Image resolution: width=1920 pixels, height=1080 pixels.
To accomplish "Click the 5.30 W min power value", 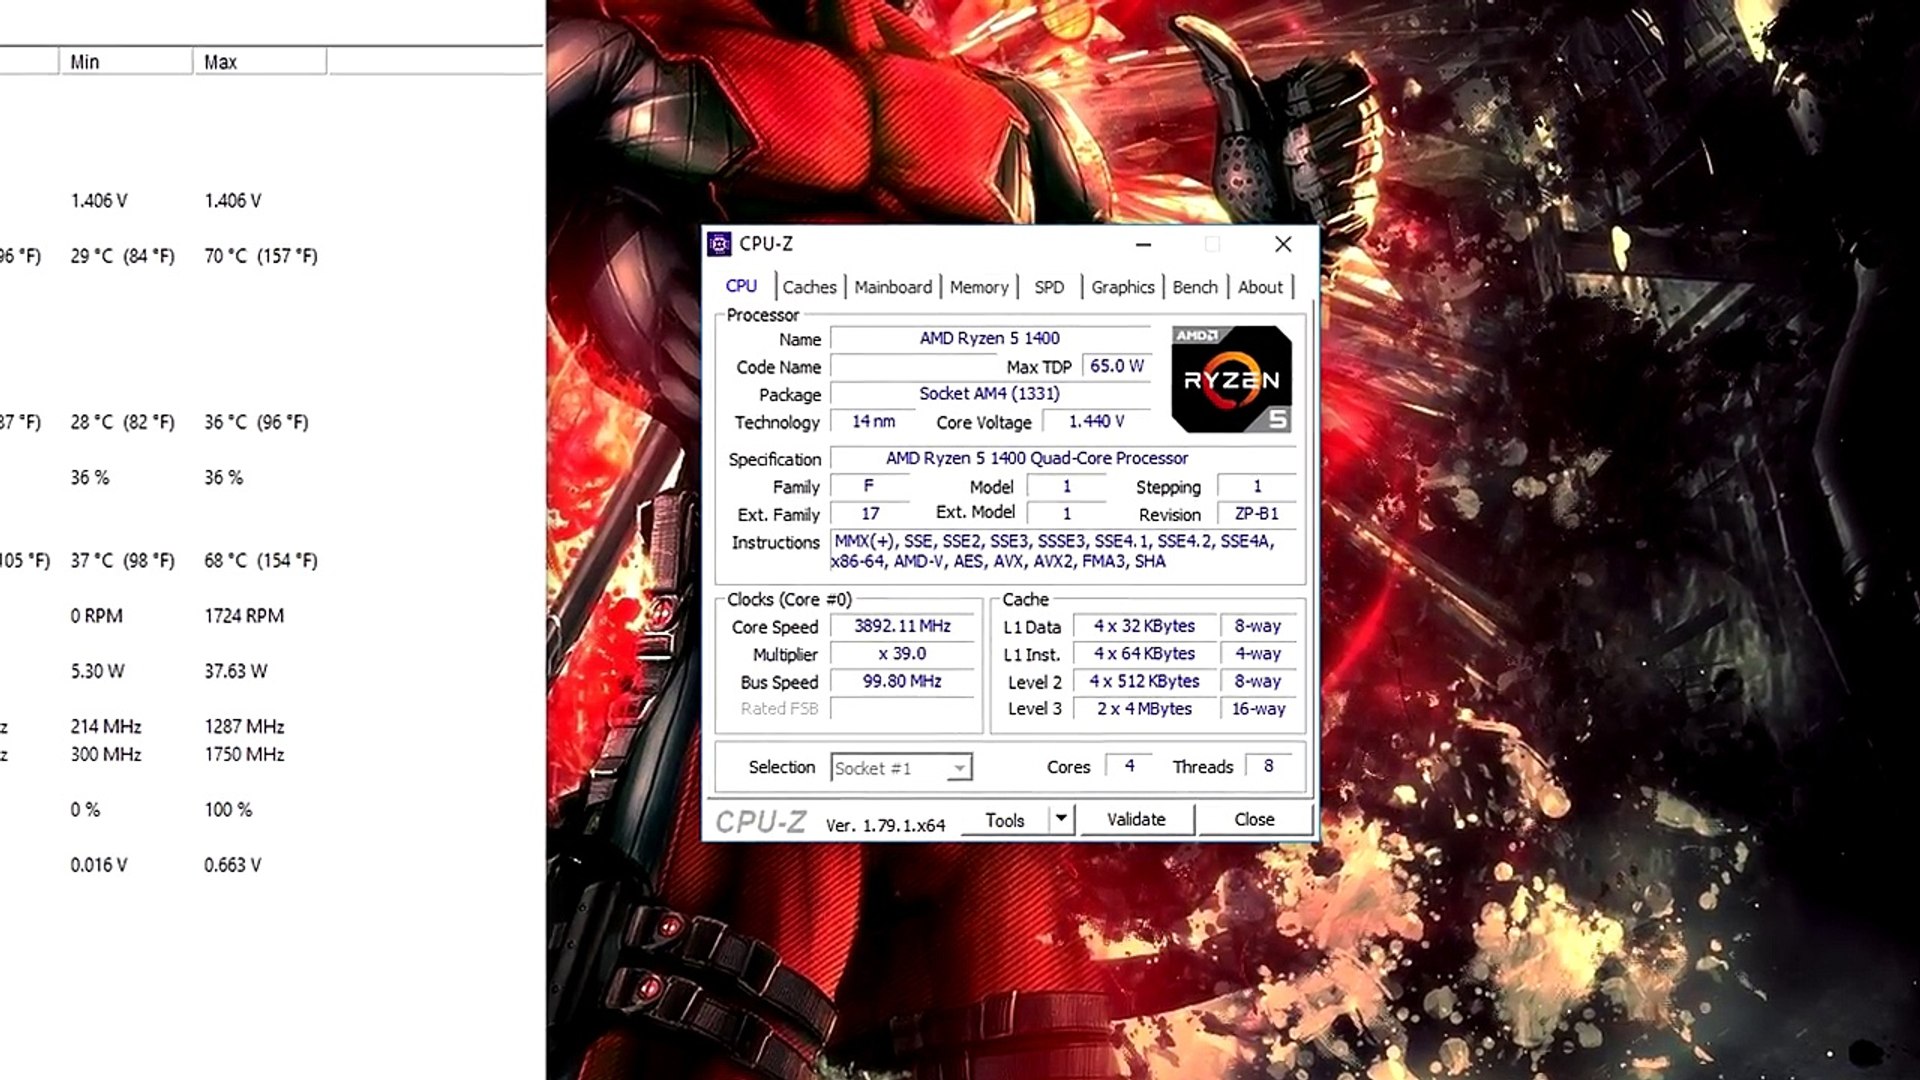I will (x=97, y=671).
